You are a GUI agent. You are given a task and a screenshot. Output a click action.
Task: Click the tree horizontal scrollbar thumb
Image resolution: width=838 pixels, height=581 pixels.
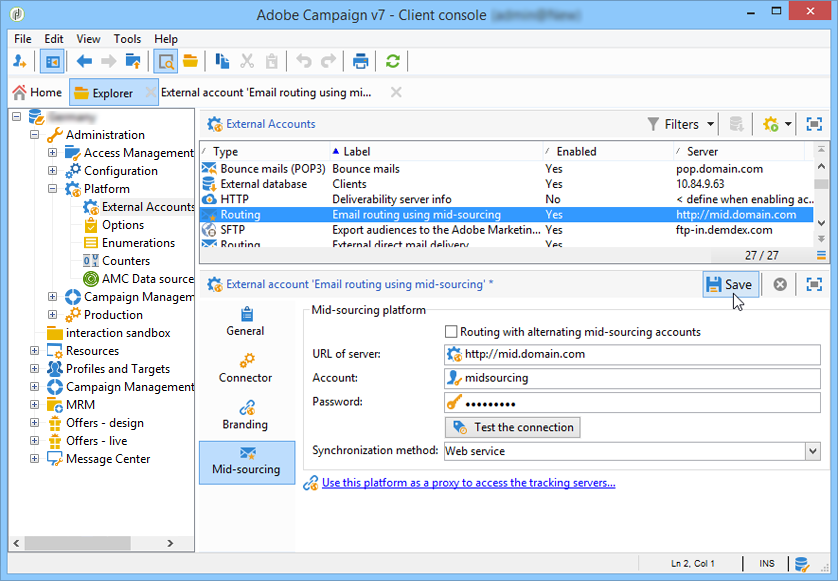tap(77, 543)
